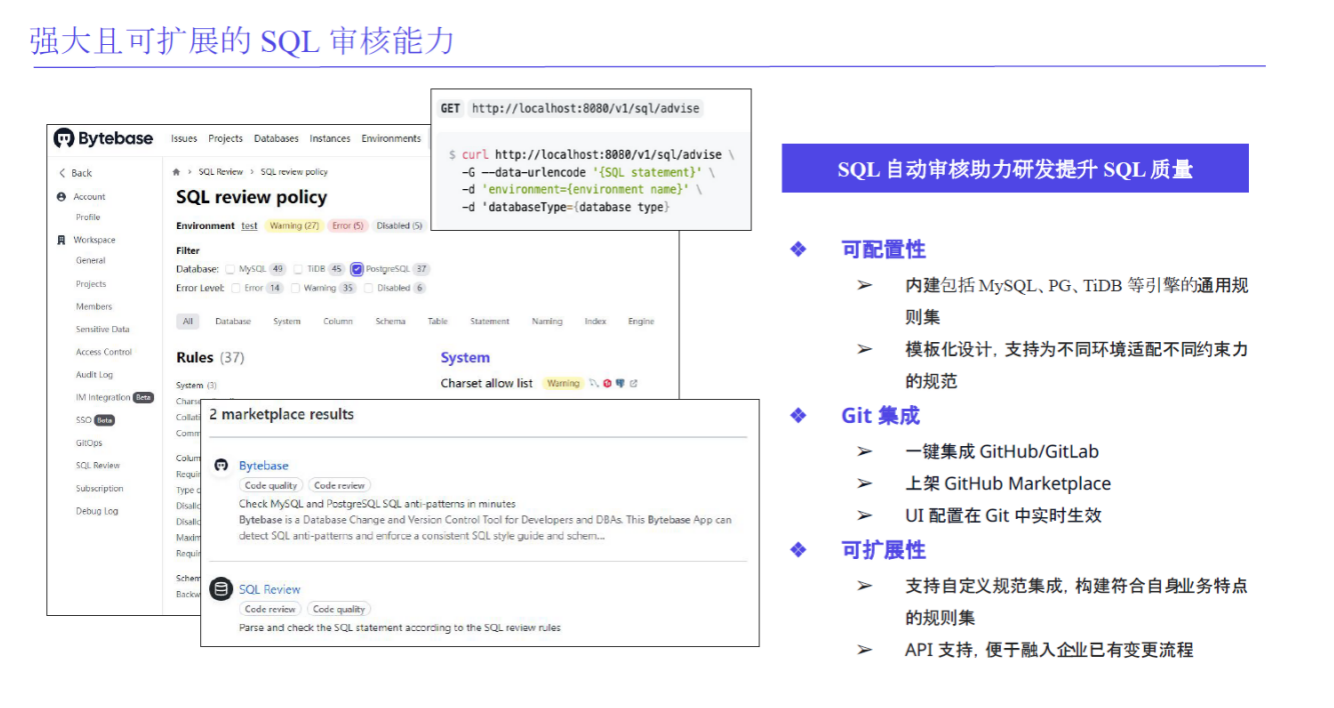The image size is (1334, 708).
Task: Open Access Control in the sidebar
Action: pos(104,352)
